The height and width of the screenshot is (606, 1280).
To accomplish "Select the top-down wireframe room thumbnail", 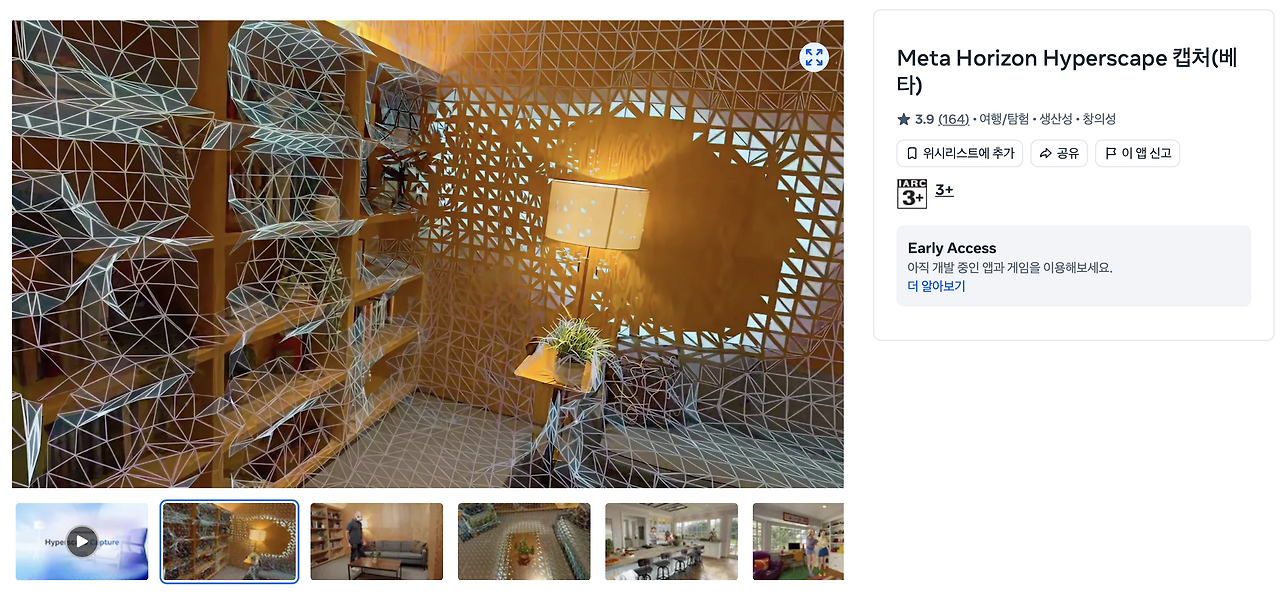I will pos(524,542).
